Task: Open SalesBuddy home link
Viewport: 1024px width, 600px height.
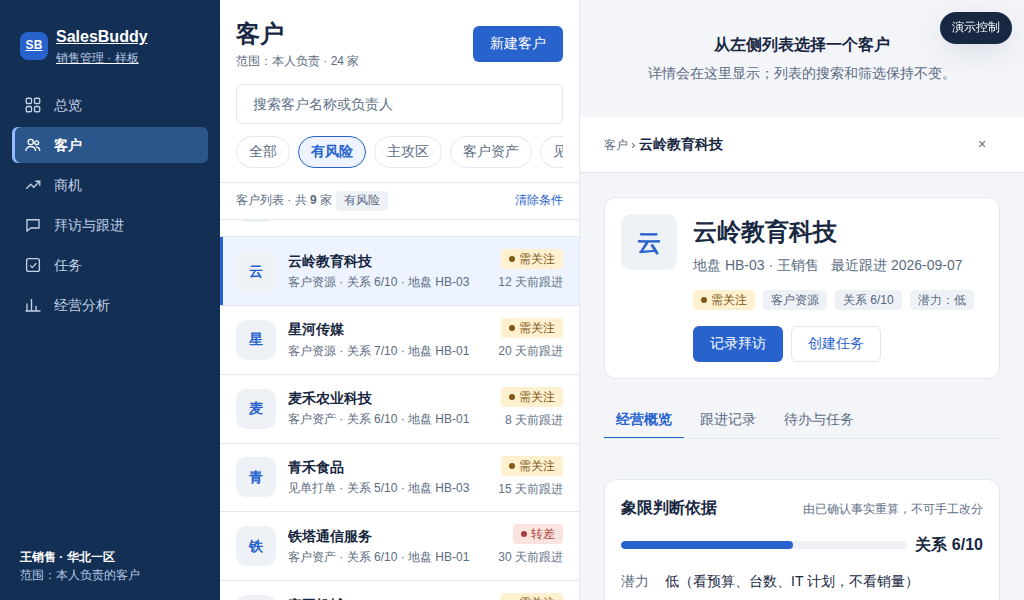Action: (102, 37)
